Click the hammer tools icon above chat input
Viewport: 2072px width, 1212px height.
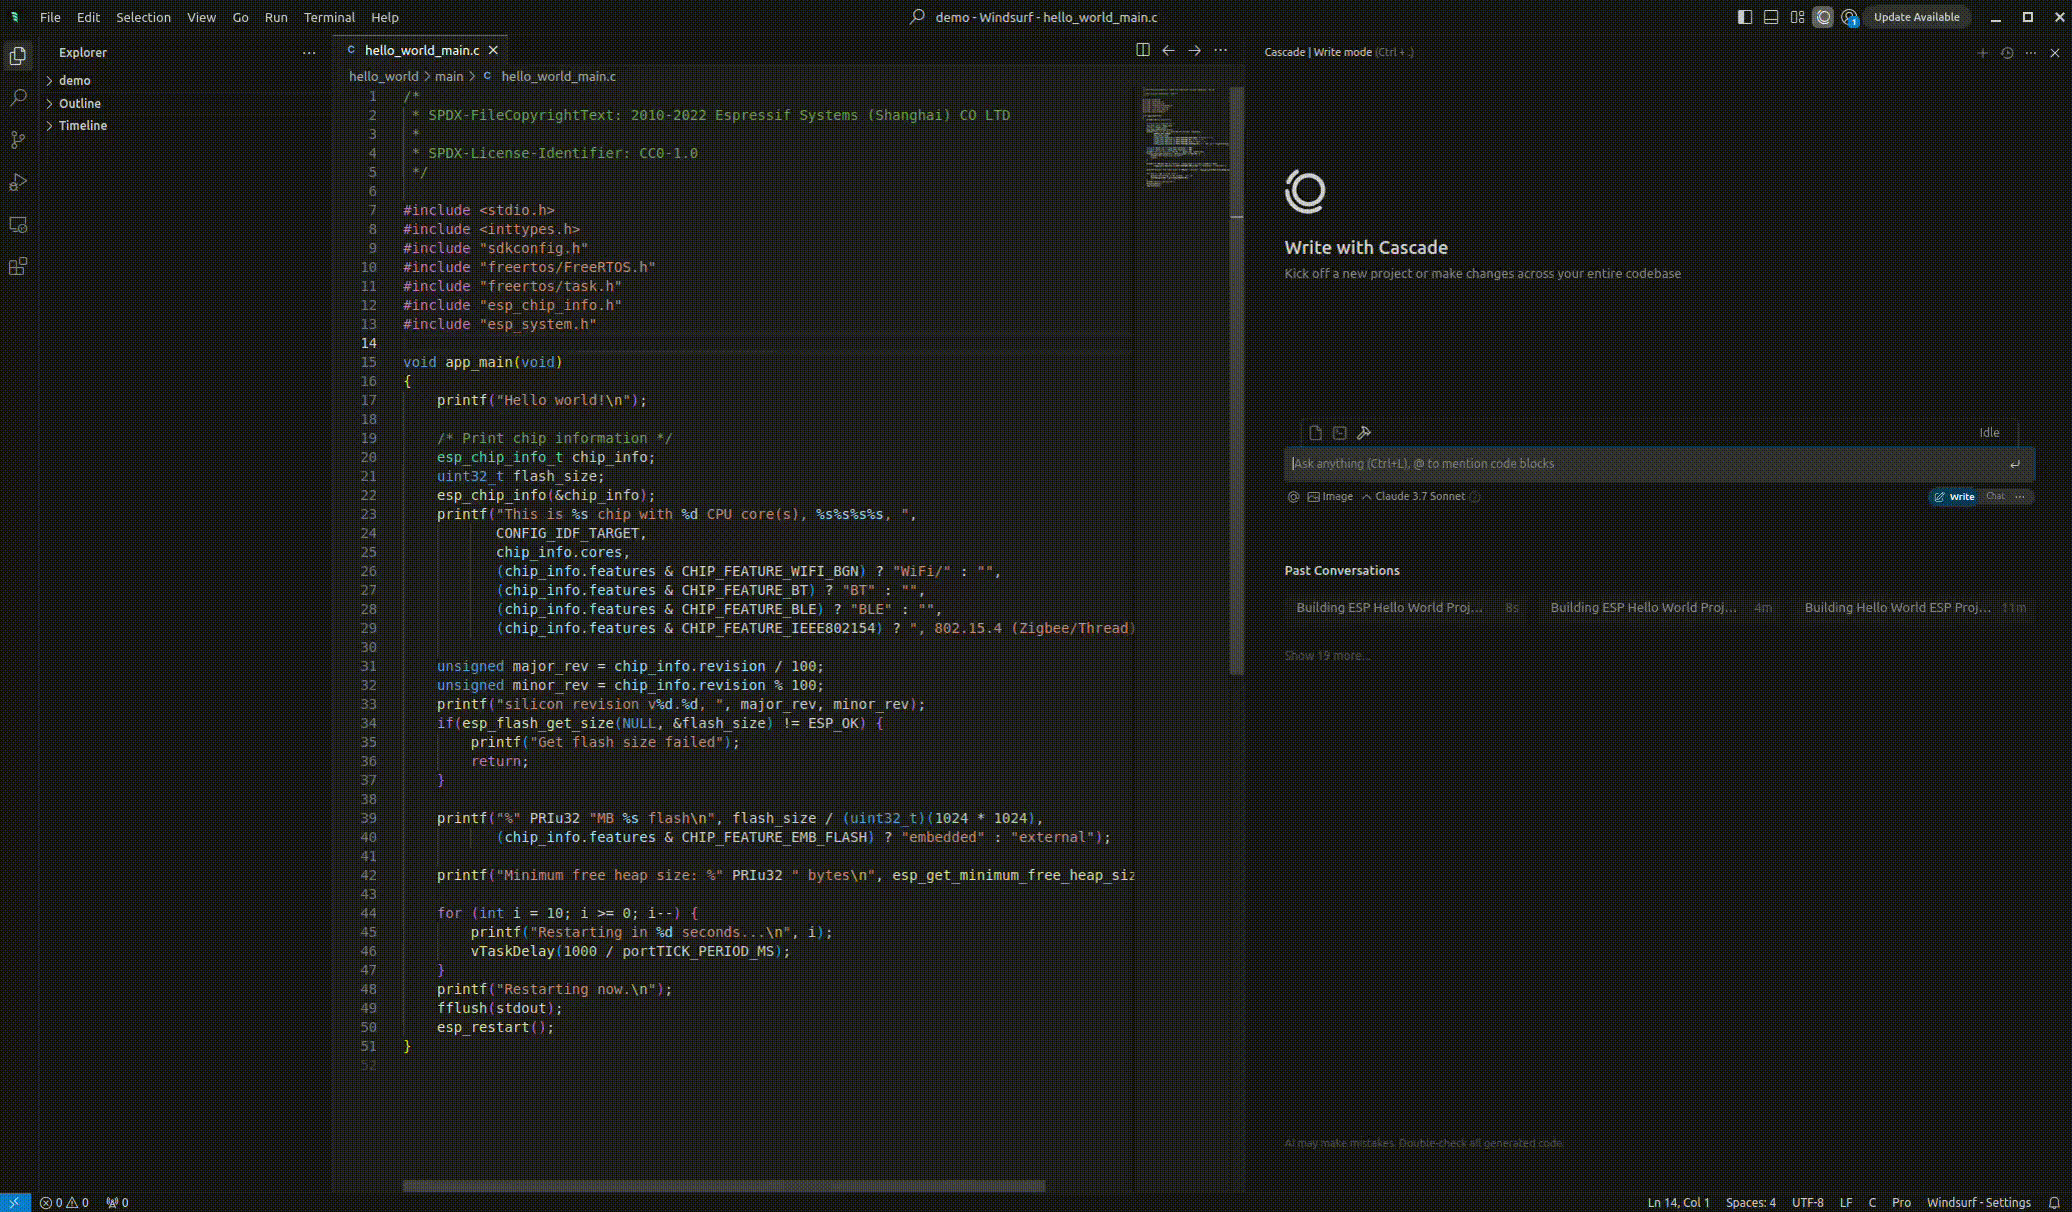(1364, 433)
